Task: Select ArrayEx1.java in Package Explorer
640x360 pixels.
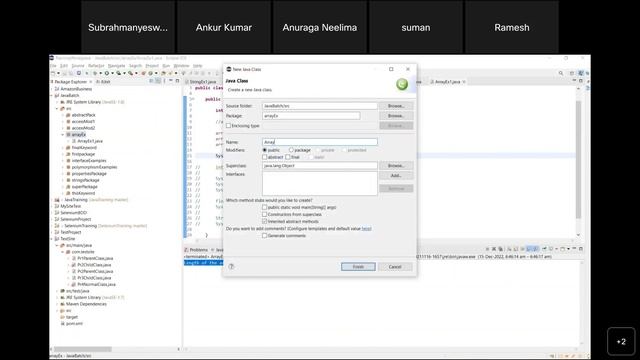Action: [90, 141]
